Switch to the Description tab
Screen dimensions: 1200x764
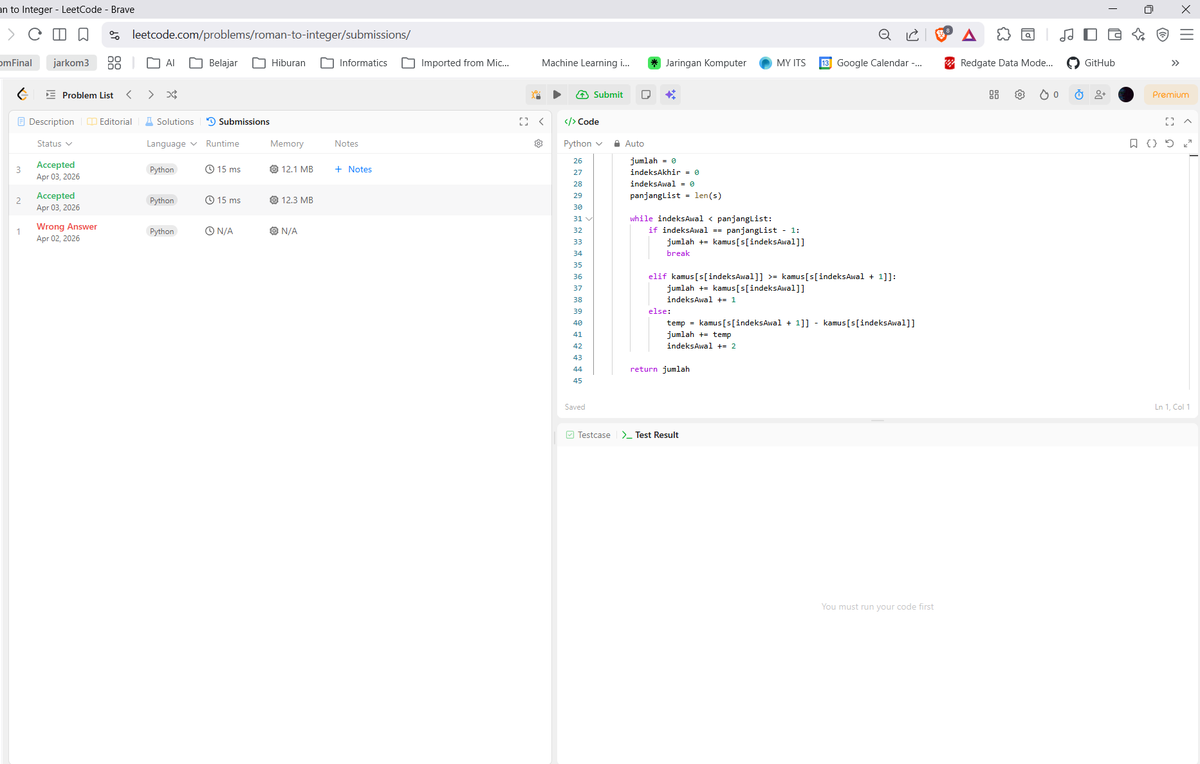point(46,122)
